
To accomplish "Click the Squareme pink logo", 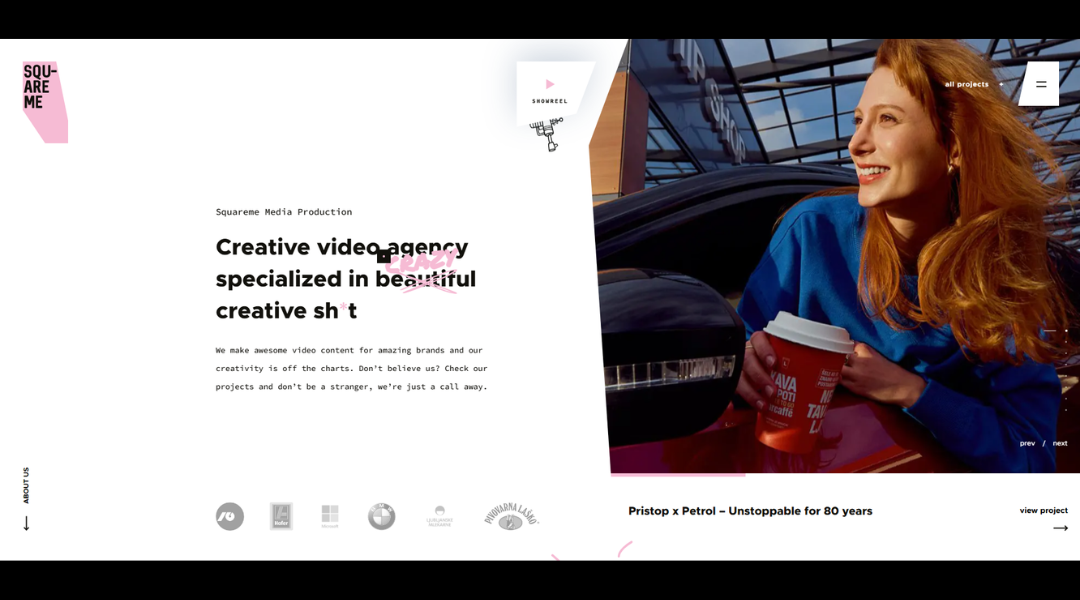I will [43, 100].
